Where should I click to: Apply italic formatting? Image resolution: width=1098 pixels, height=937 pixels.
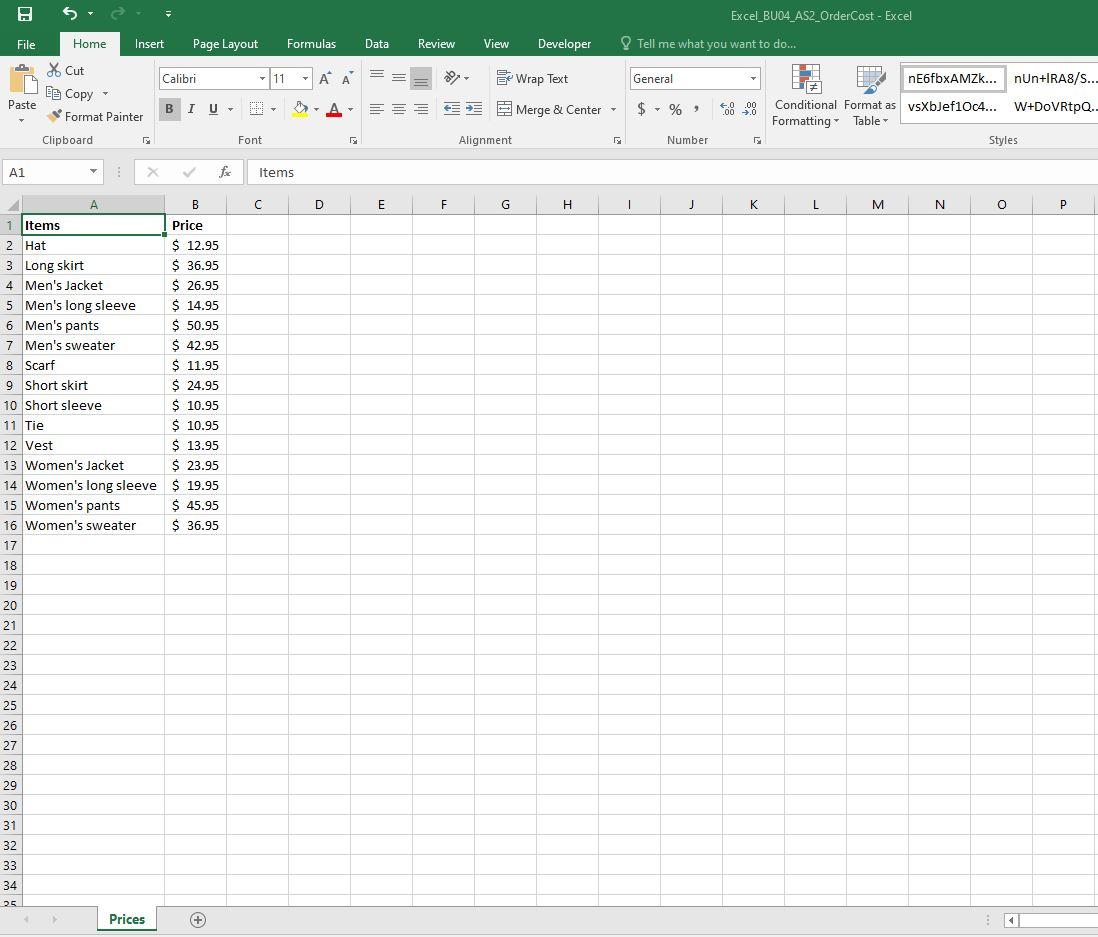tap(190, 109)
